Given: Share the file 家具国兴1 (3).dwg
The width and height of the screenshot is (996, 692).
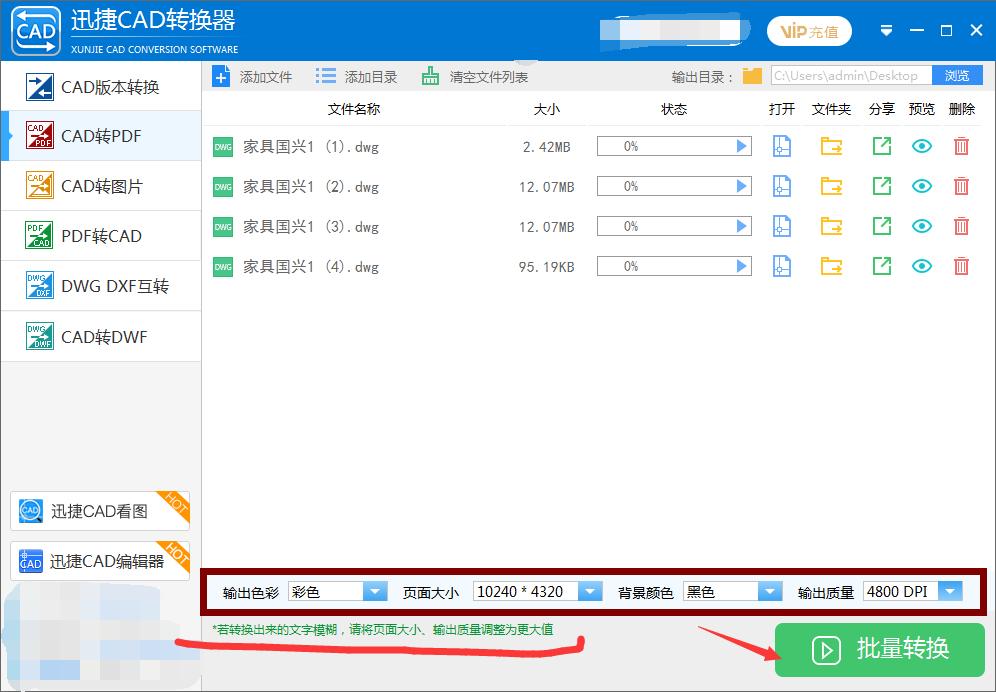Looking at the screenshot, I should pyautogui.click(x=881, y=226).
